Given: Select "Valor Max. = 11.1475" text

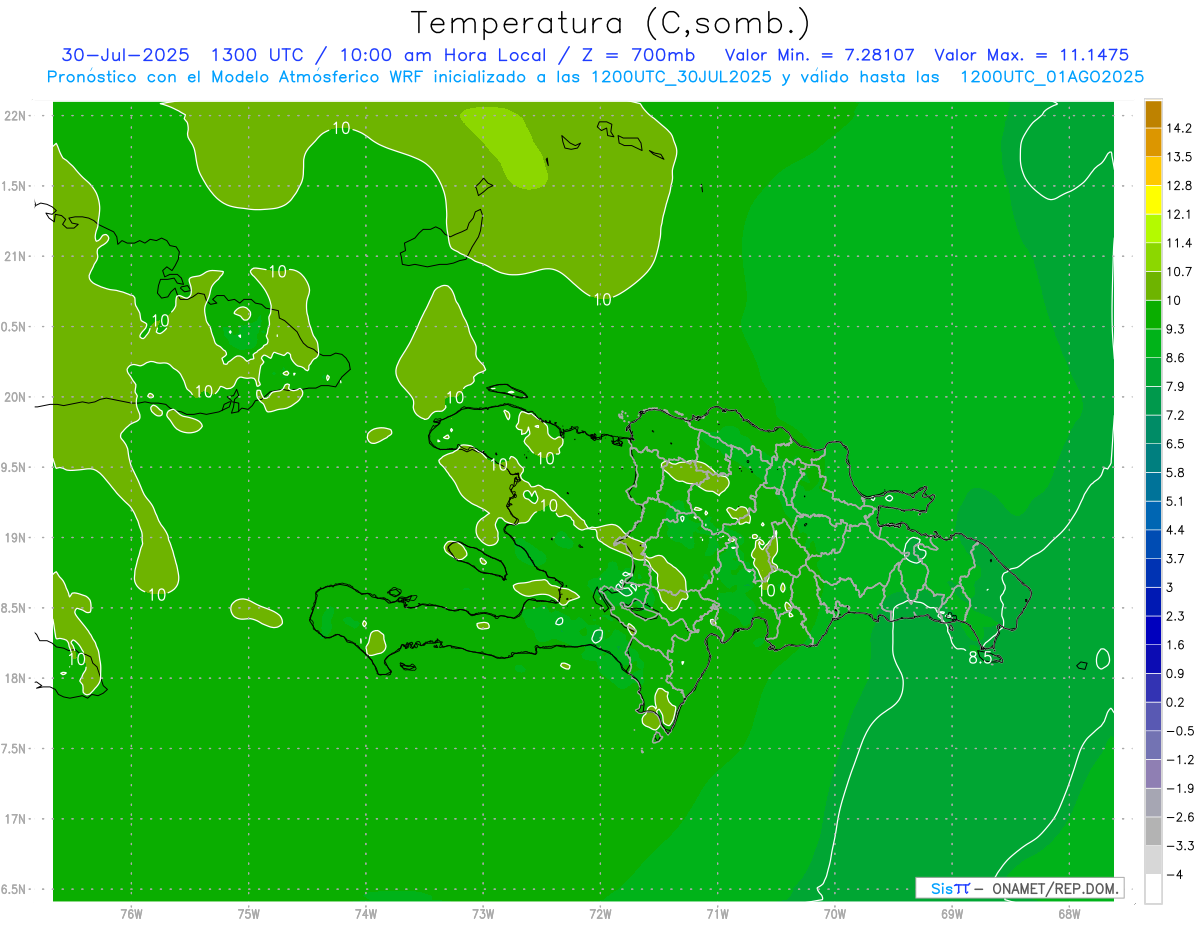Looking at the screenshot, I should (1031, 55).
